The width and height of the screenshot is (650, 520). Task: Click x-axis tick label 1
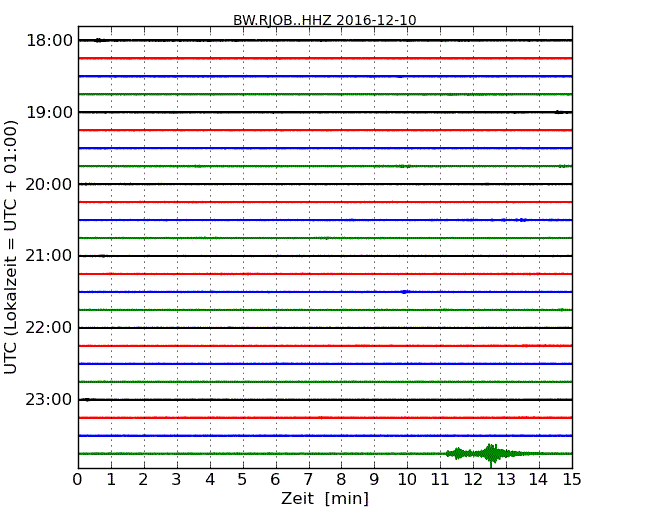tap(111, 480)
